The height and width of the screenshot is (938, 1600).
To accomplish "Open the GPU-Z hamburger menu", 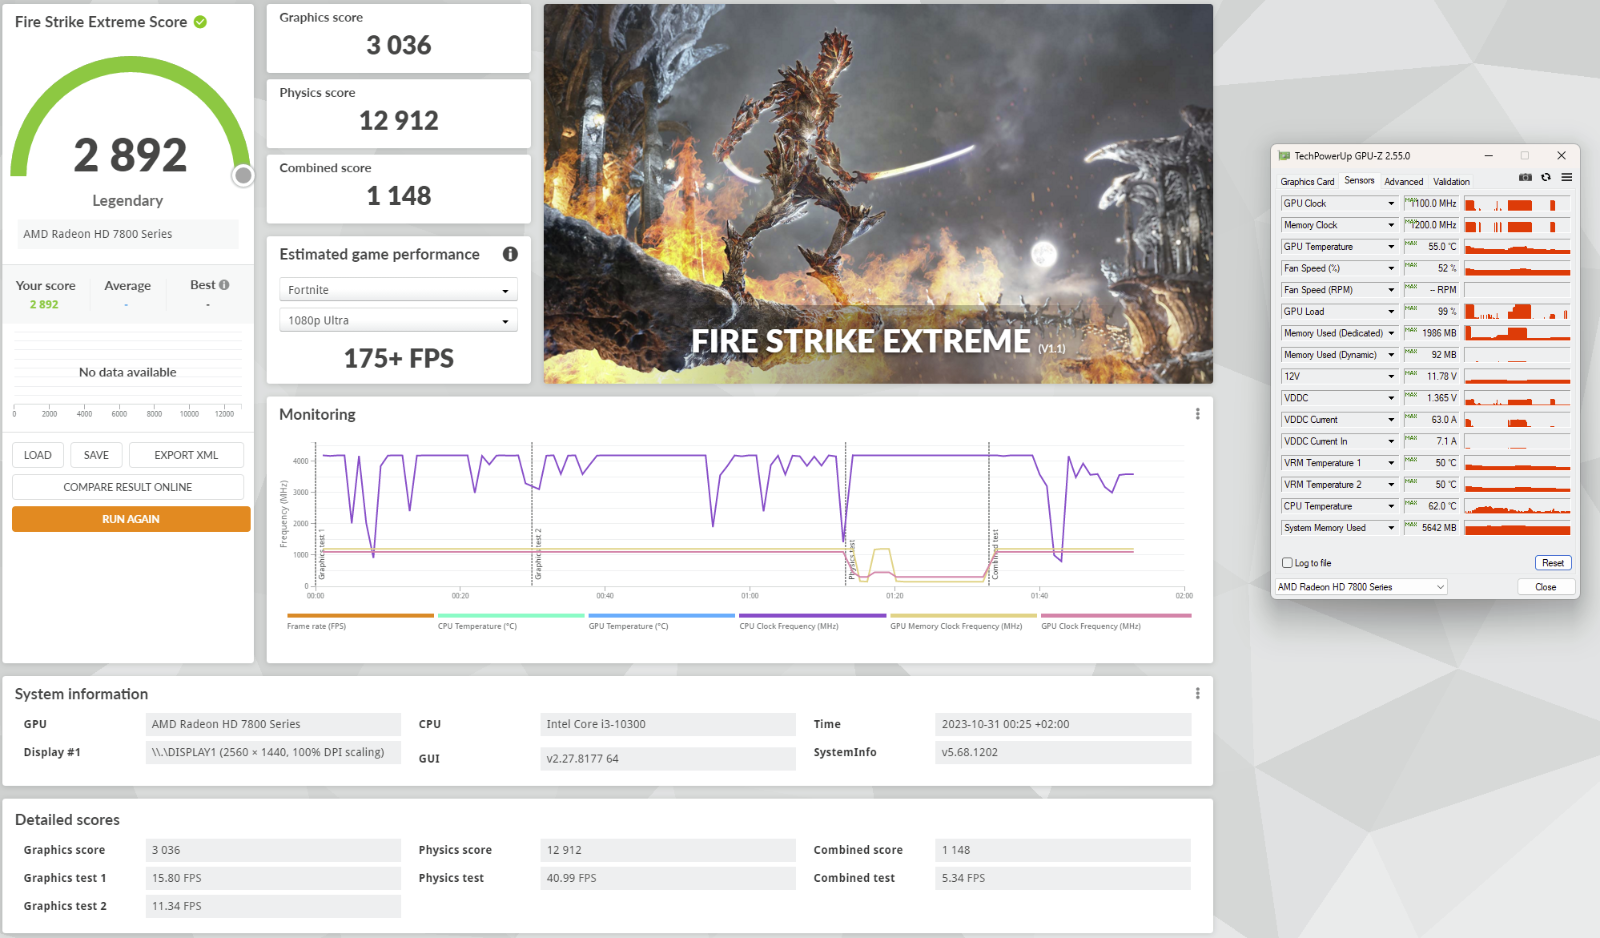I will 1567,177.
